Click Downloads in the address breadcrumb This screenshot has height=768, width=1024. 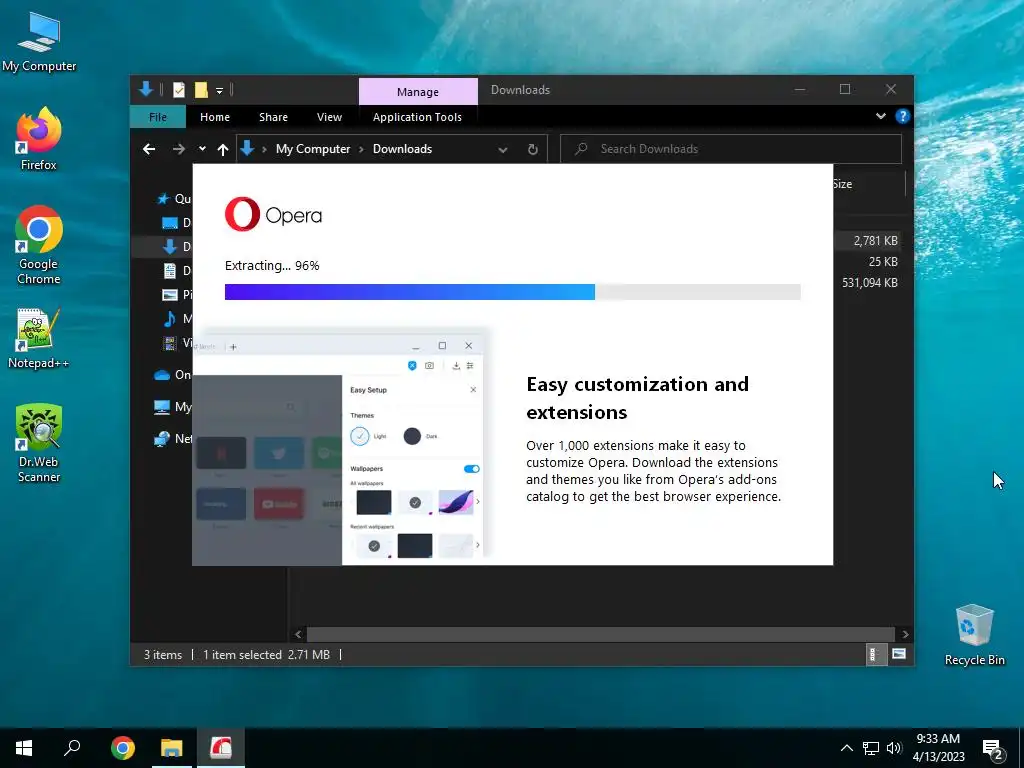click(x=402, y=149)
